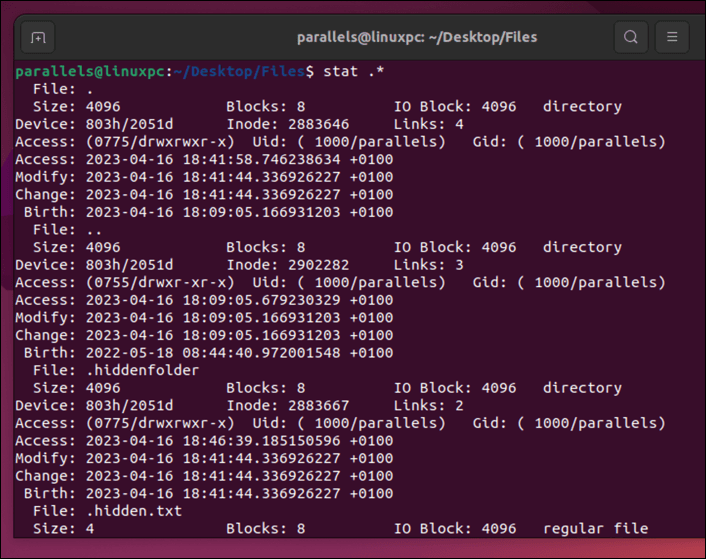The height and width of the screenshot is (559, 706).
Task: Click the 'Links: 2' value
Action: click(429, 406)
